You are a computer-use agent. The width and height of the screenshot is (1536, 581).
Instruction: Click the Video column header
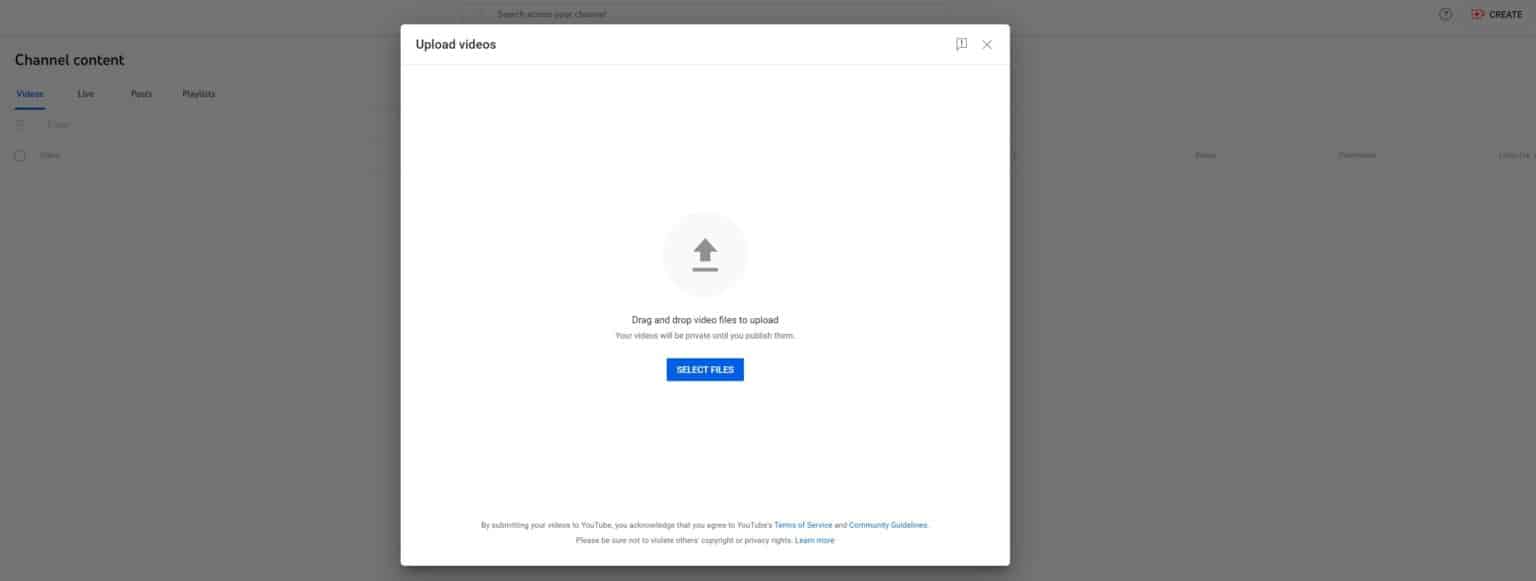pos(50,156)
